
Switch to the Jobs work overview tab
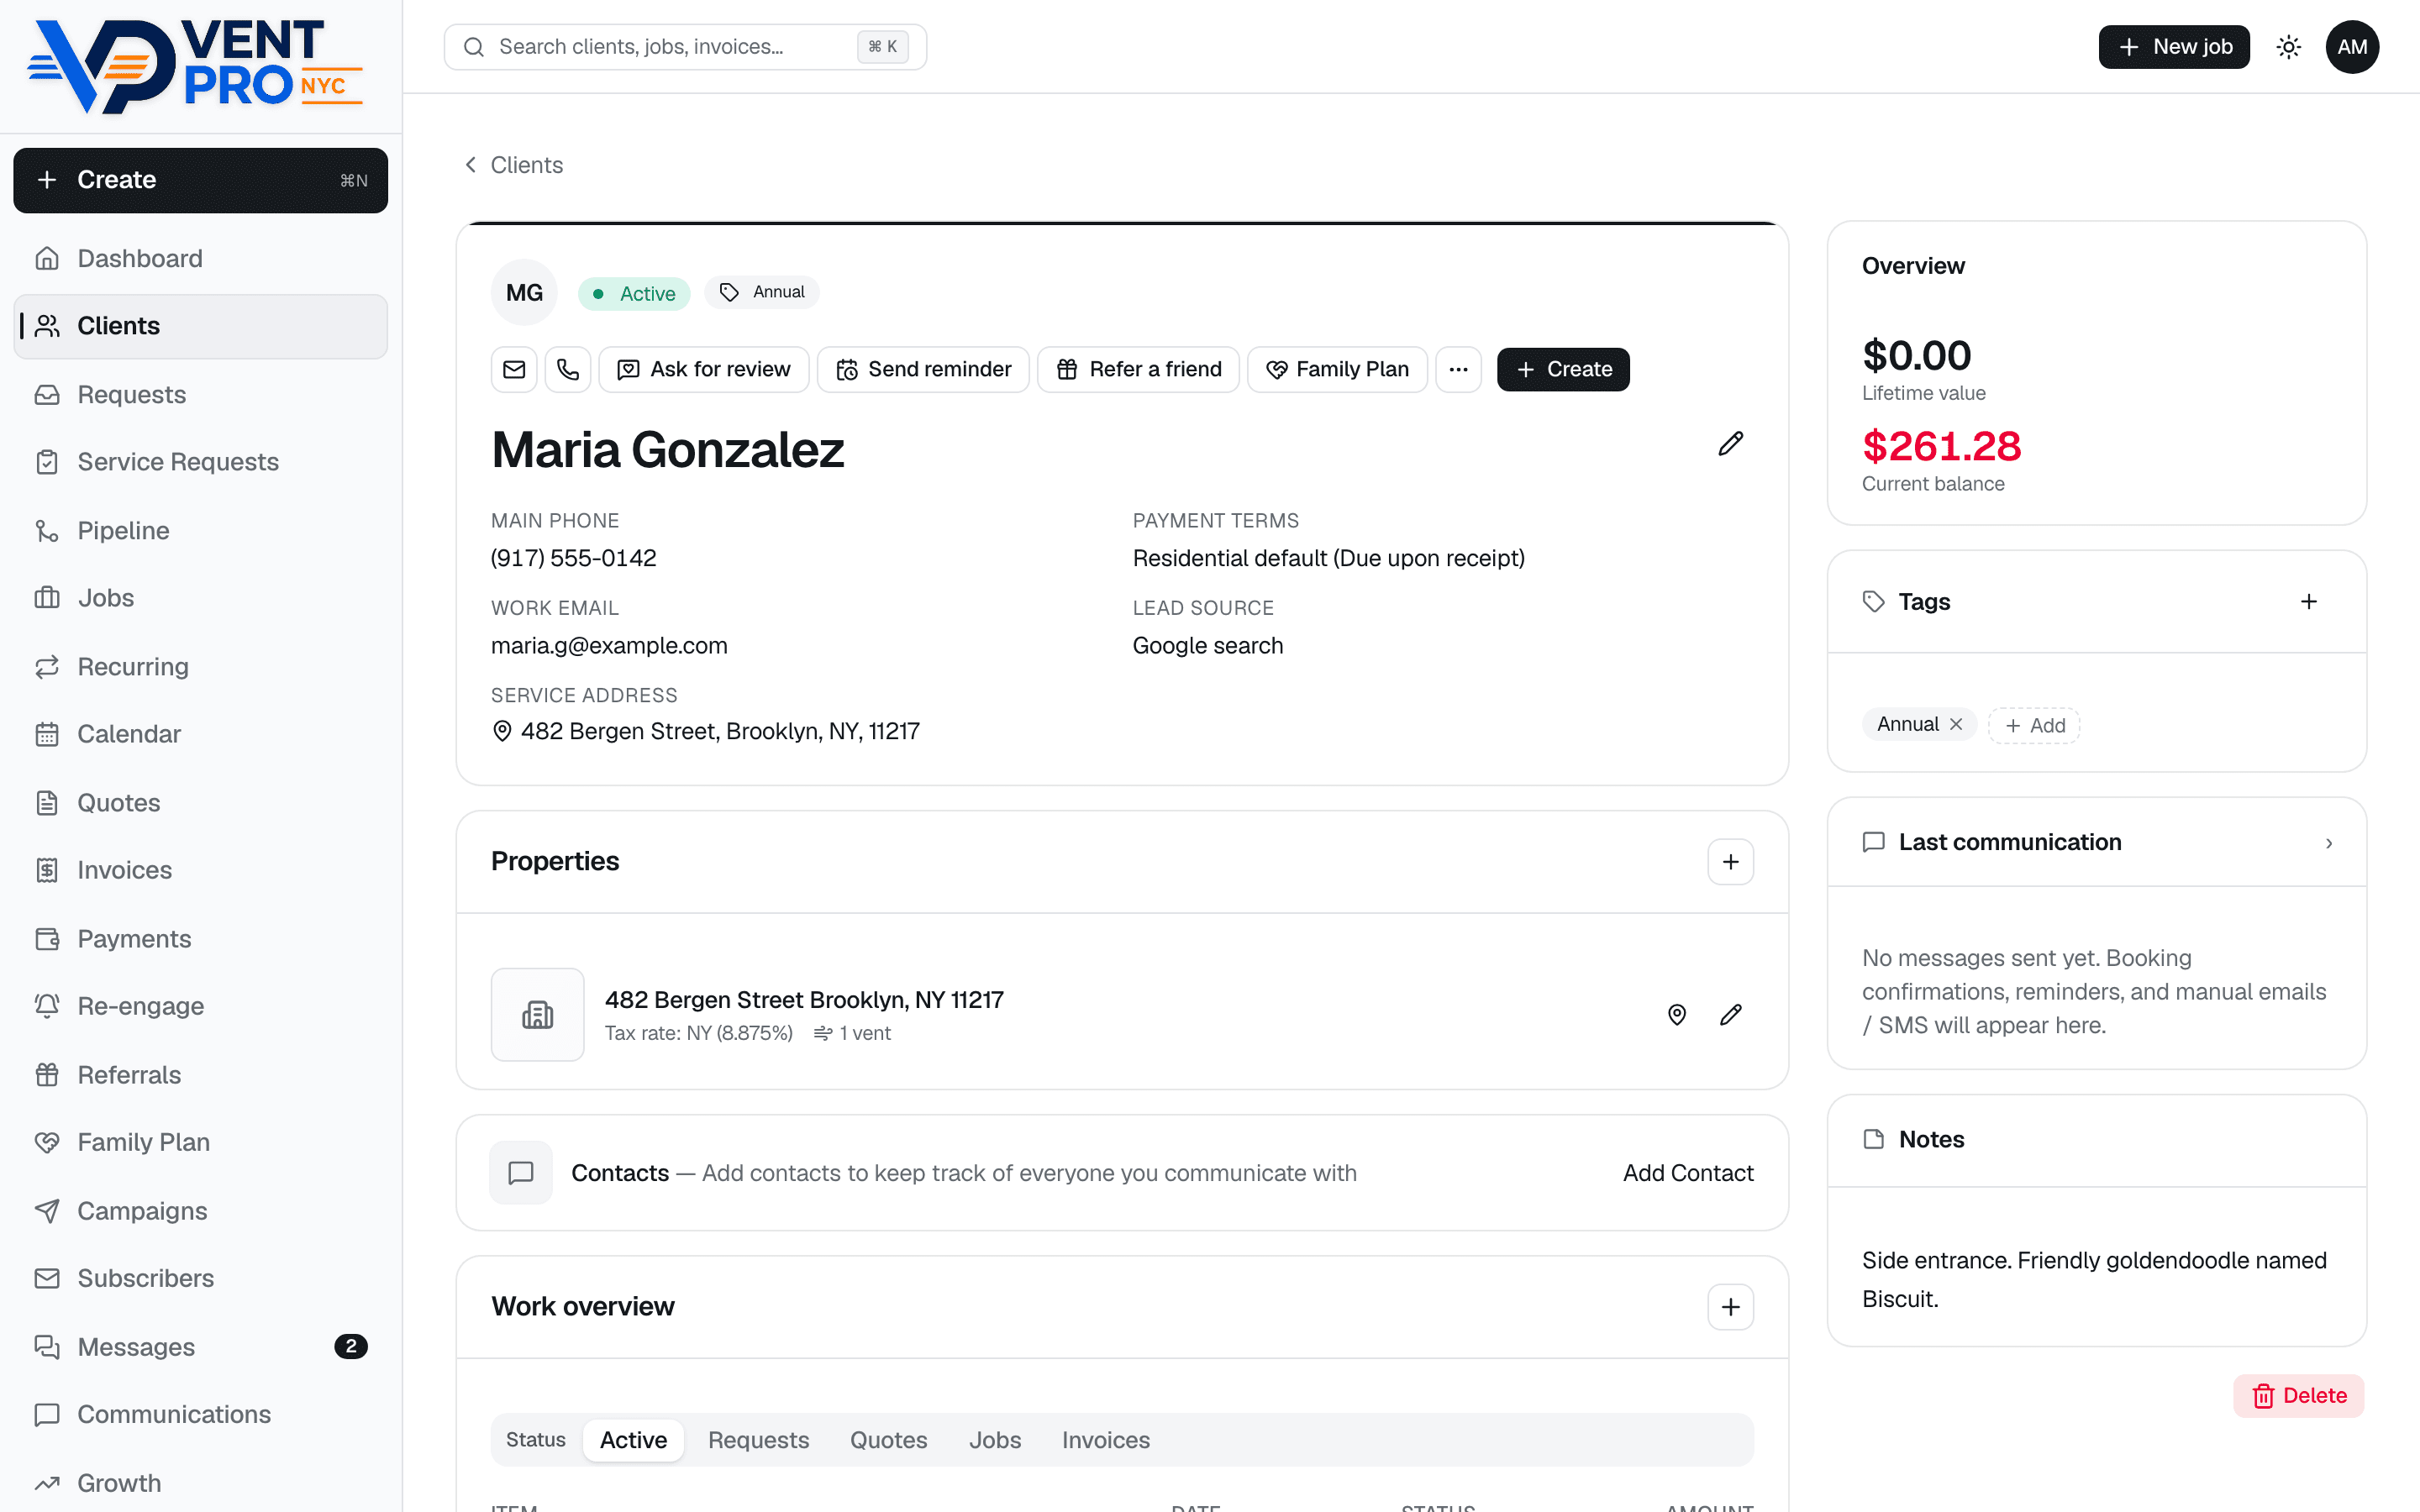[995, 1440]
